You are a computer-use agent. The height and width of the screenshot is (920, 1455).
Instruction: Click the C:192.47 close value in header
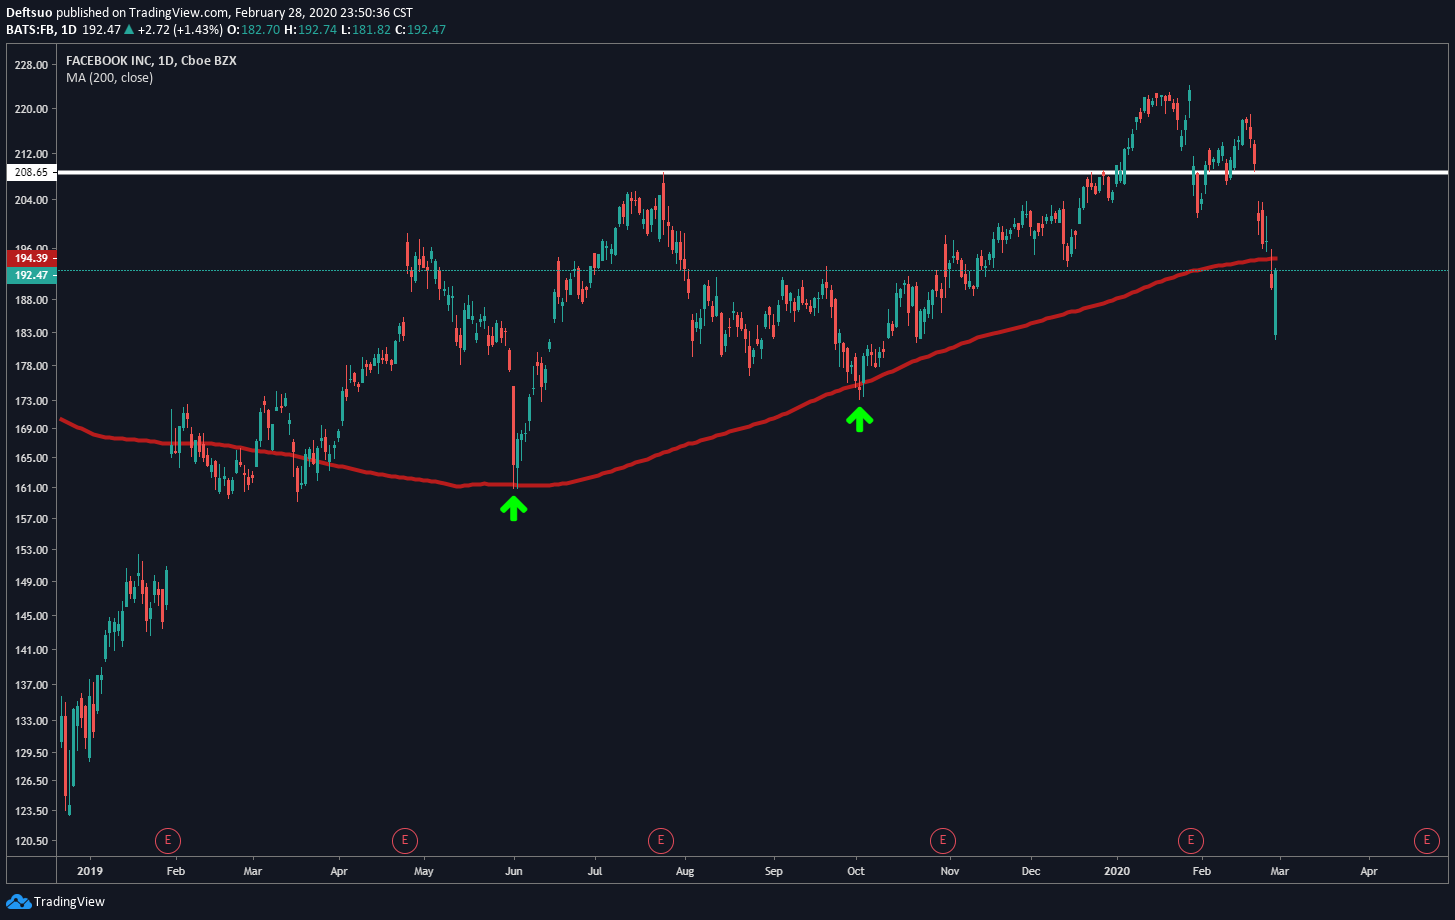coord(420,30)
